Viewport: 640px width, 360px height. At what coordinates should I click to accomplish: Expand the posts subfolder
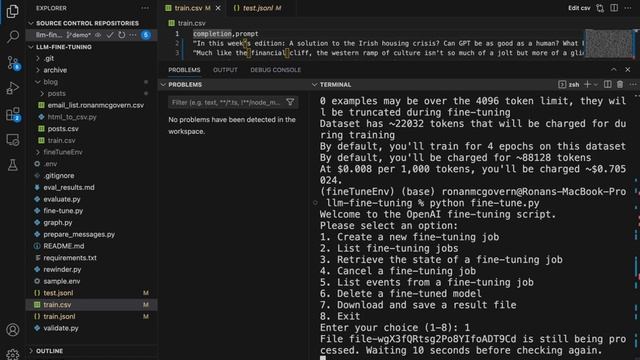click(42, 93)
